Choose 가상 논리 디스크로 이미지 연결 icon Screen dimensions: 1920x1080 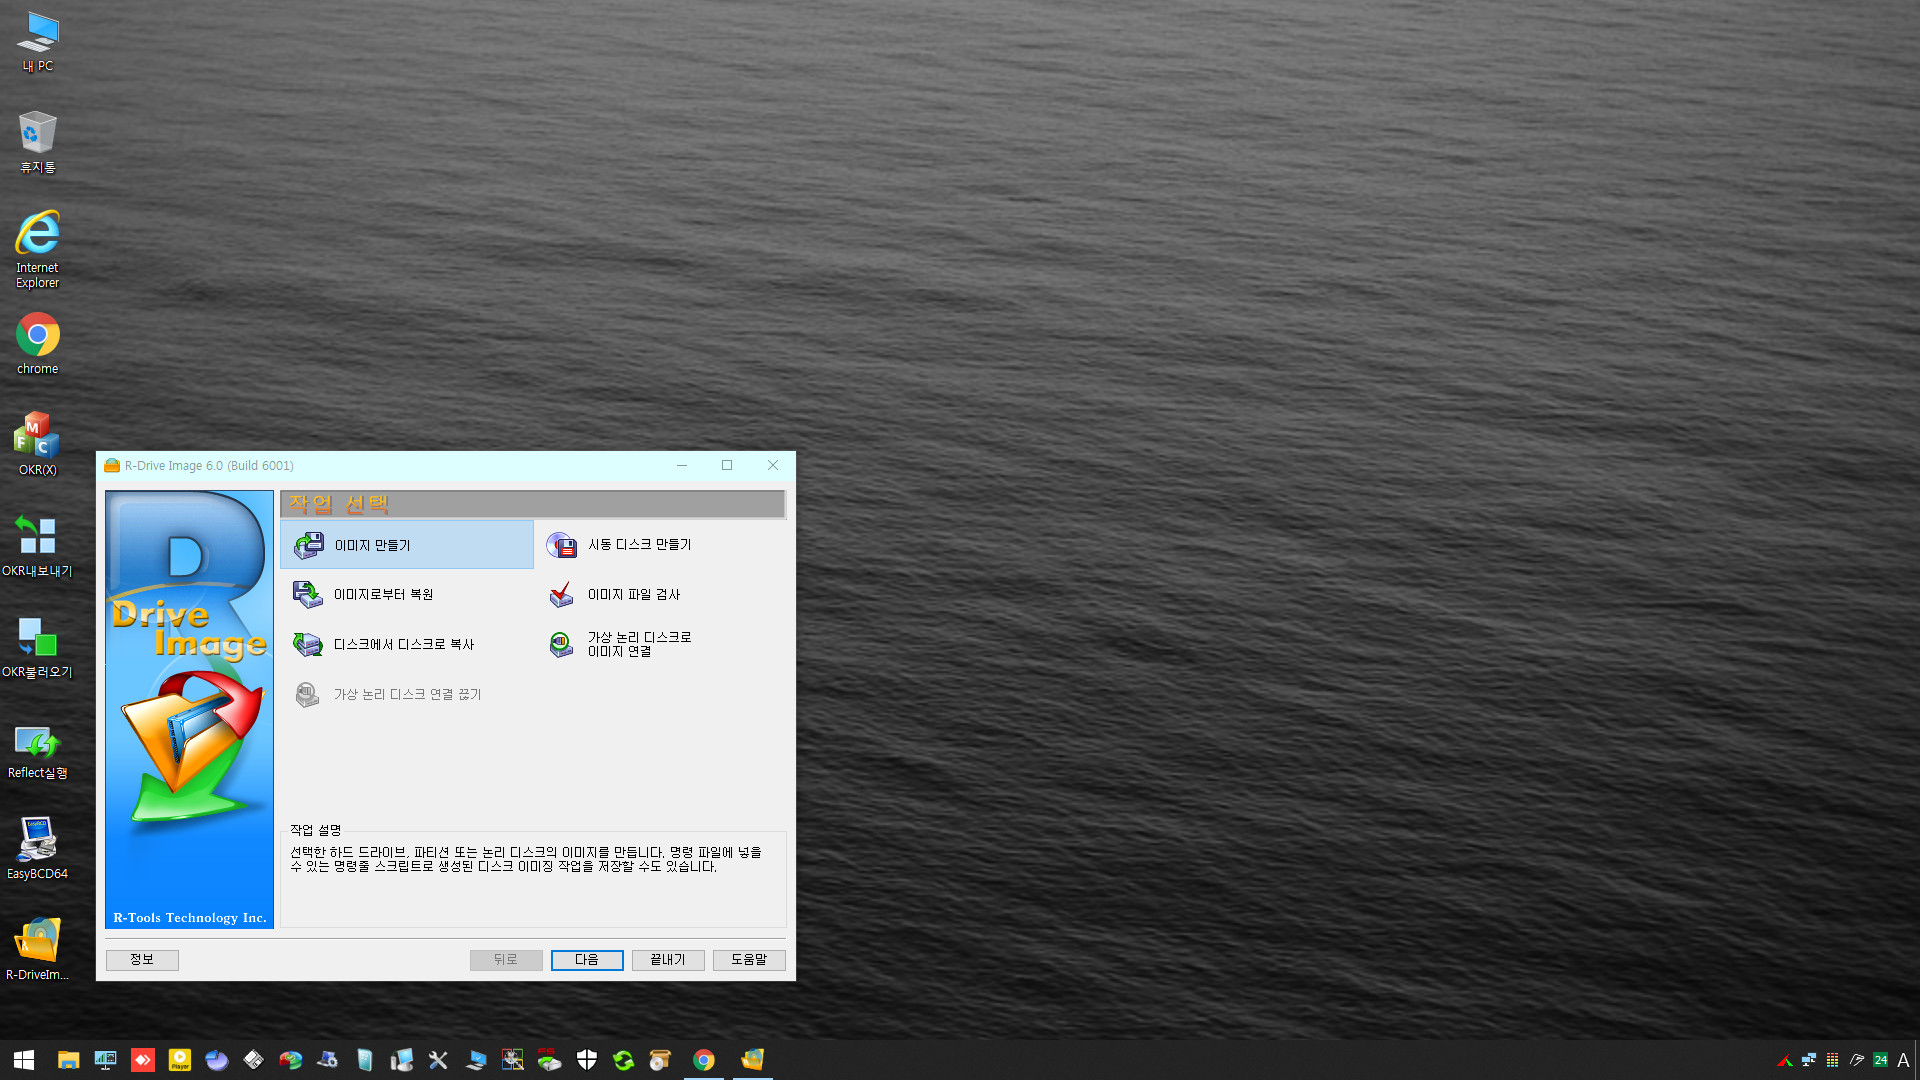point(562,645)
